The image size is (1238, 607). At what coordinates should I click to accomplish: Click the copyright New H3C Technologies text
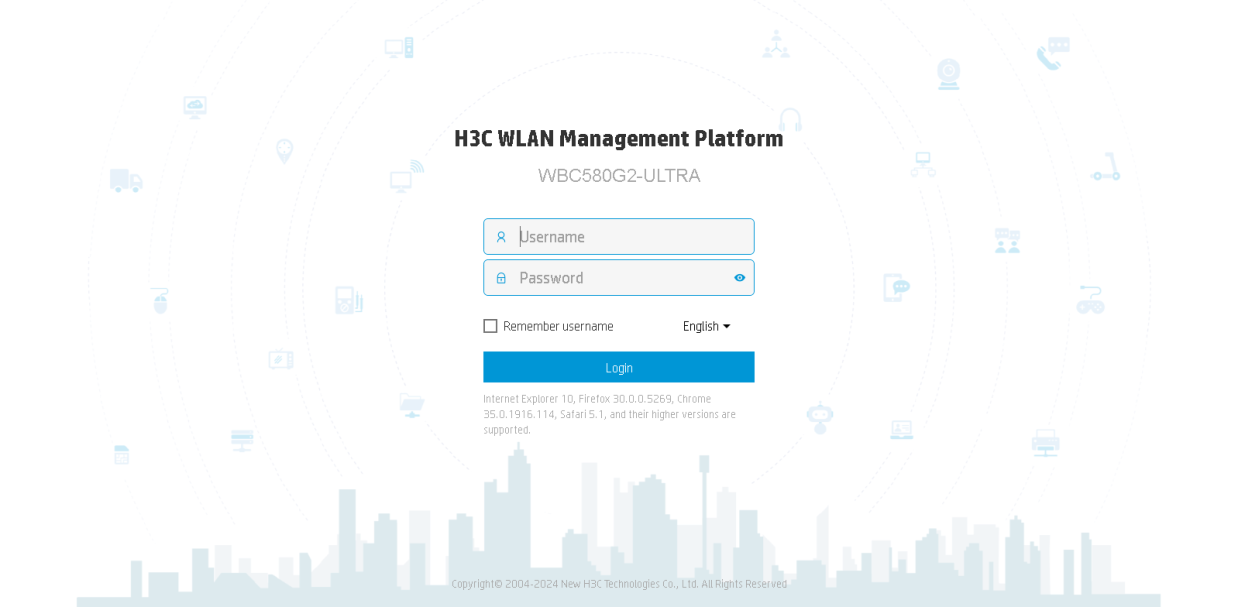click(620, 584)
